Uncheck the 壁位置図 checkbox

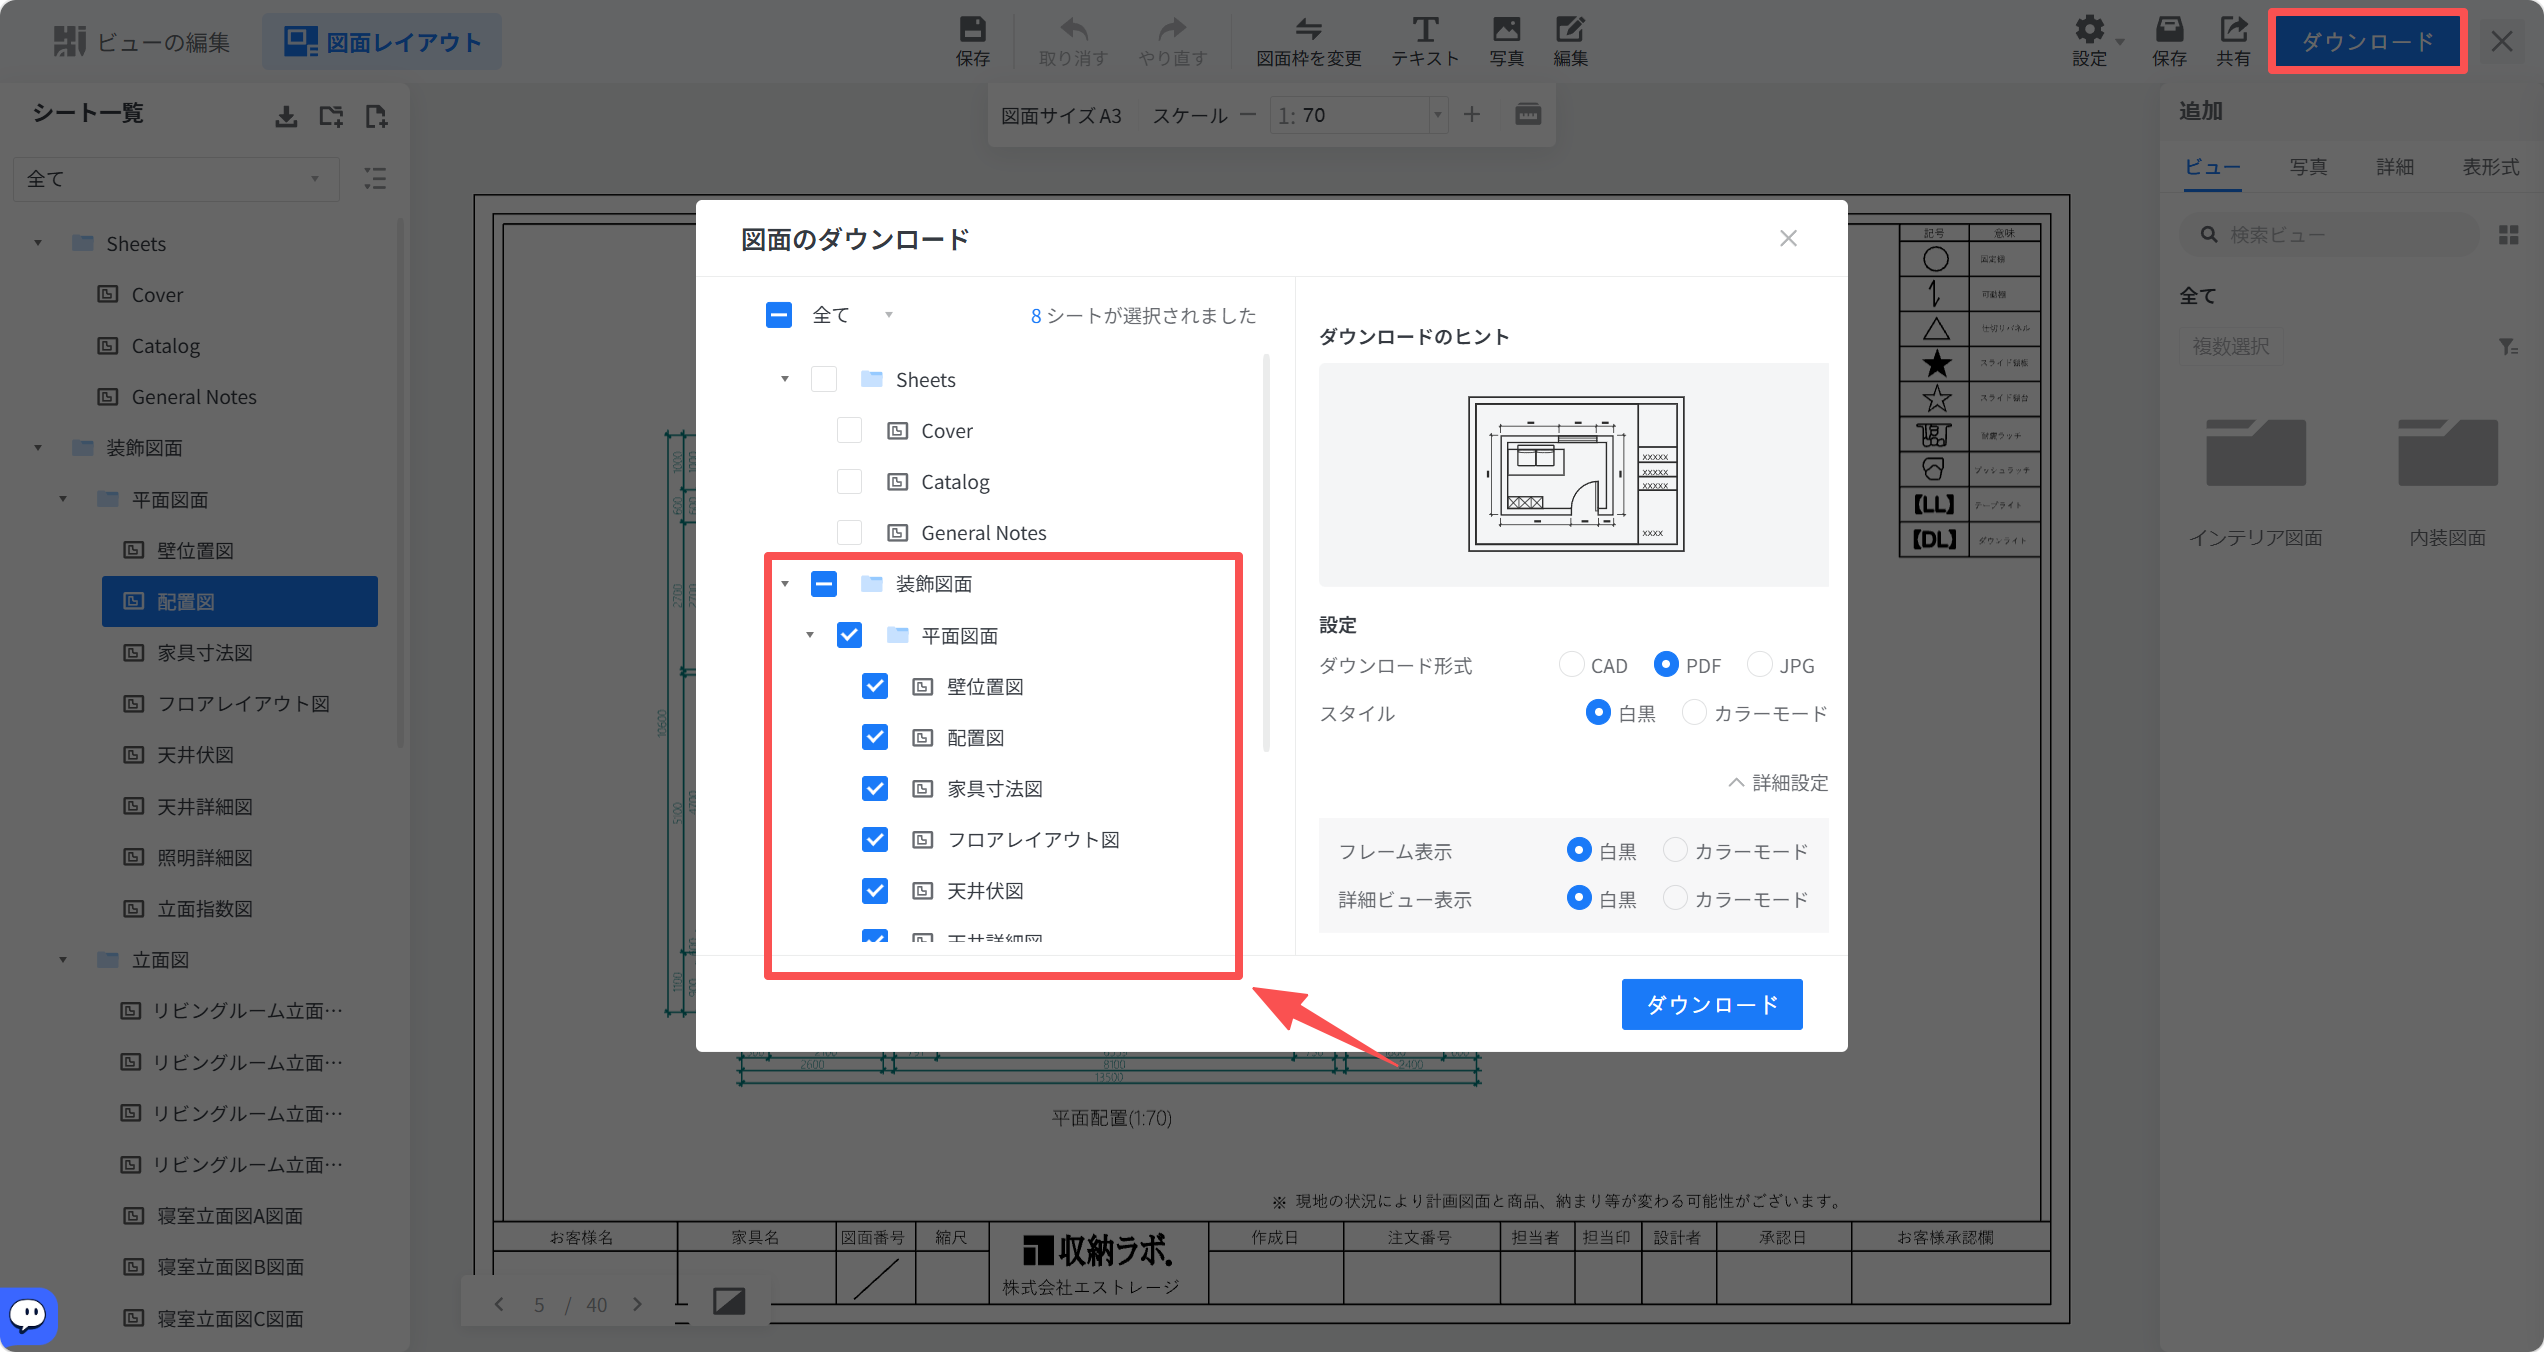(875, 687)
